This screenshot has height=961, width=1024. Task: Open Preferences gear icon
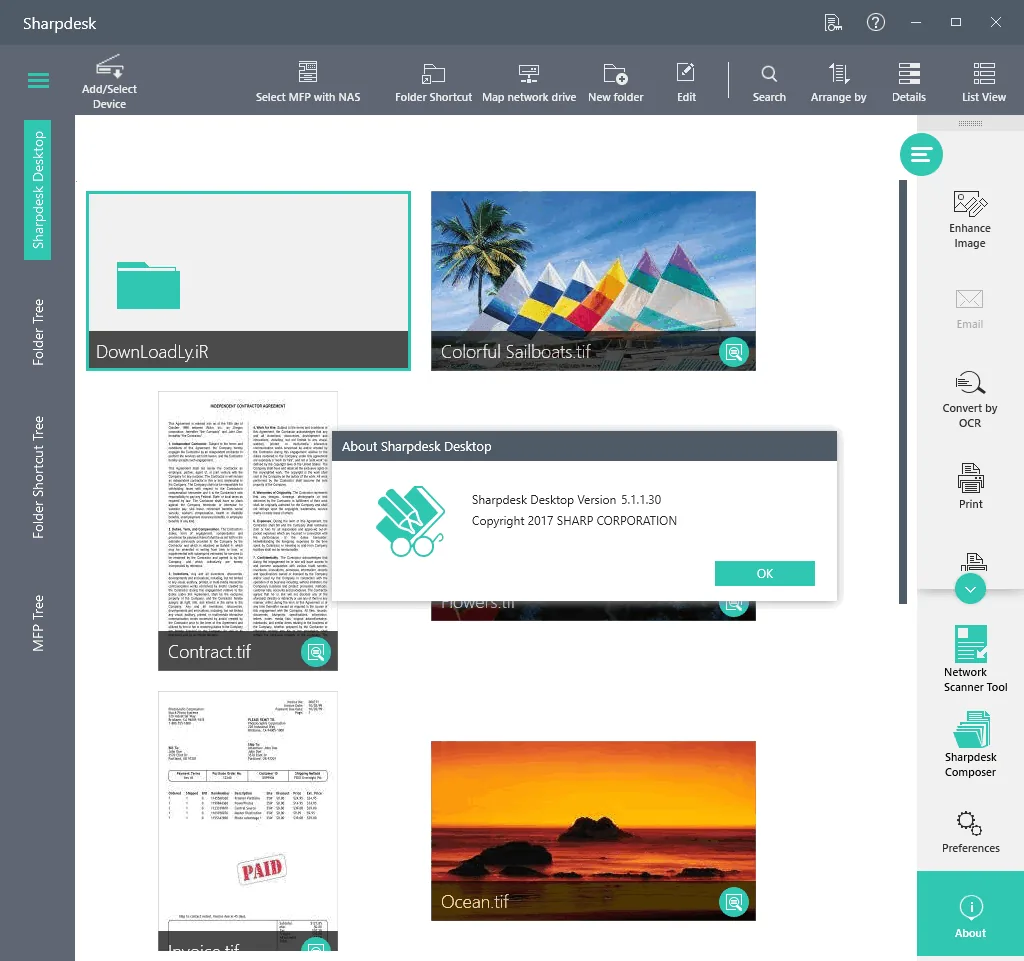pos(970,823)
